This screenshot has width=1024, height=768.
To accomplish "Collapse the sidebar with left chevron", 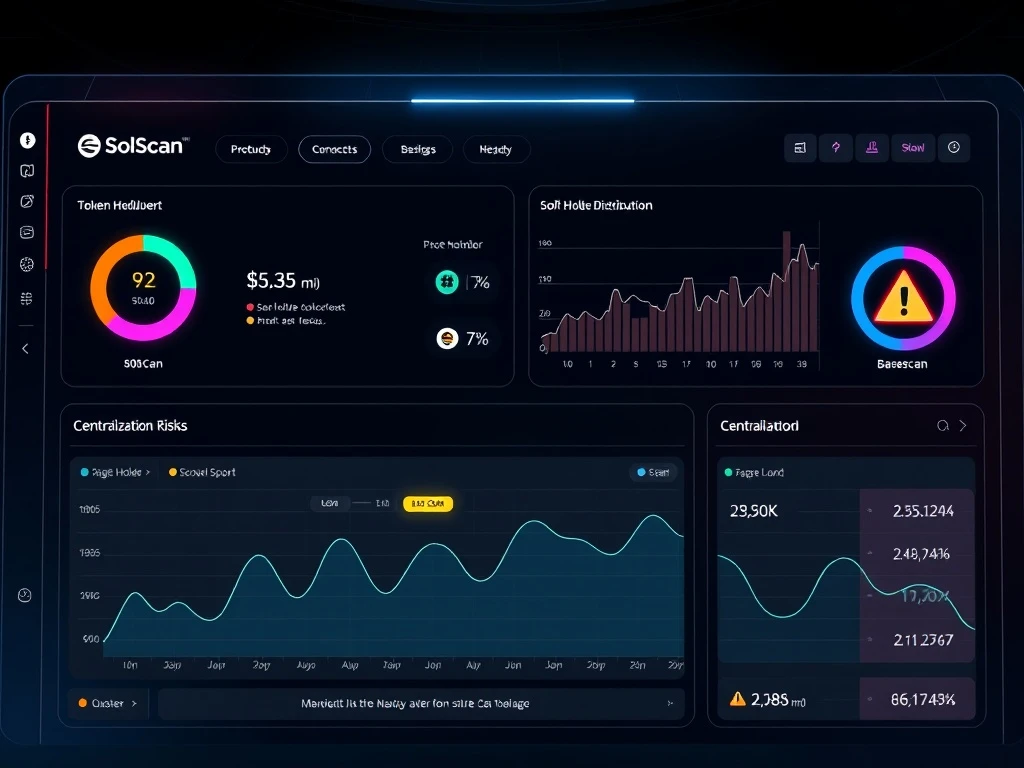I will pos(25,349).
